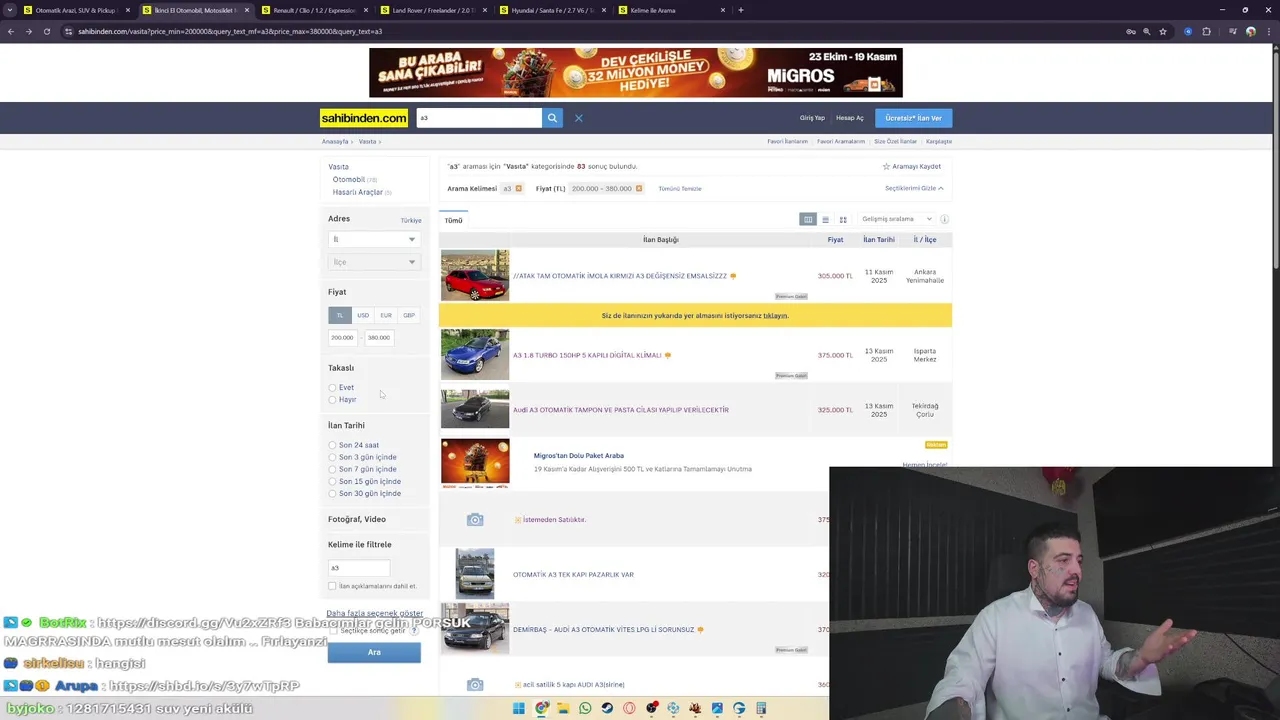Select 'Son 15 gün içinde' option
The height and width of the screenshot is (720, 1280).
(x=332, y=481)
